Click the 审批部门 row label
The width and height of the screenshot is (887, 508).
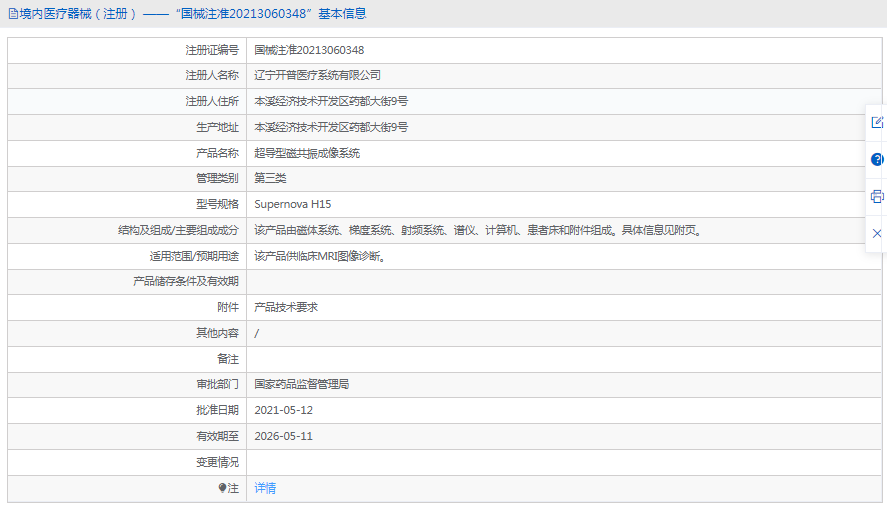coord(217,384)
